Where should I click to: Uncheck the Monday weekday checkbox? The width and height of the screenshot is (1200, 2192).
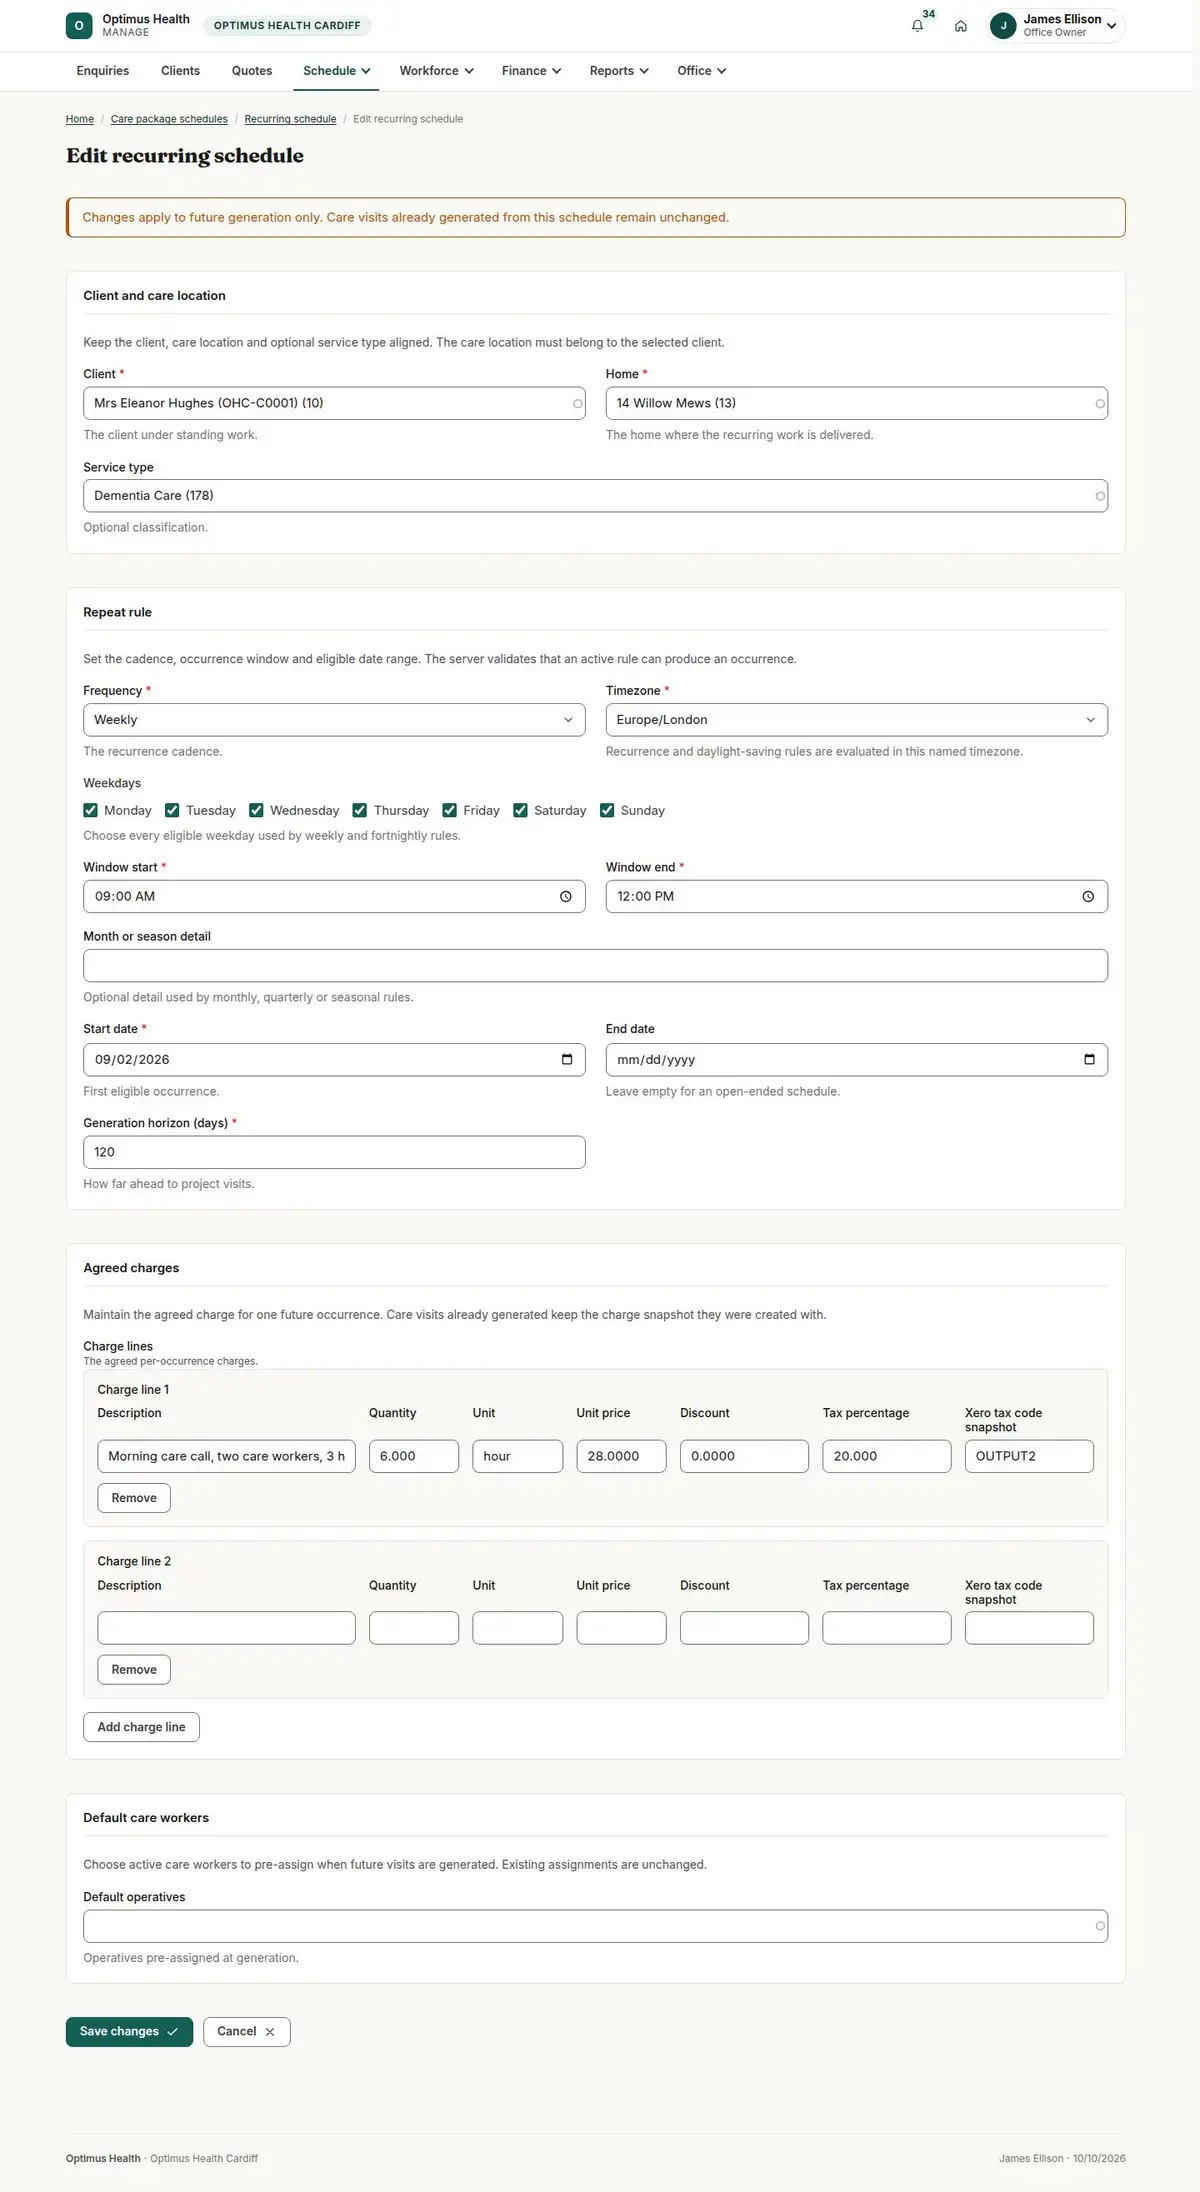[x=91, y=810]
